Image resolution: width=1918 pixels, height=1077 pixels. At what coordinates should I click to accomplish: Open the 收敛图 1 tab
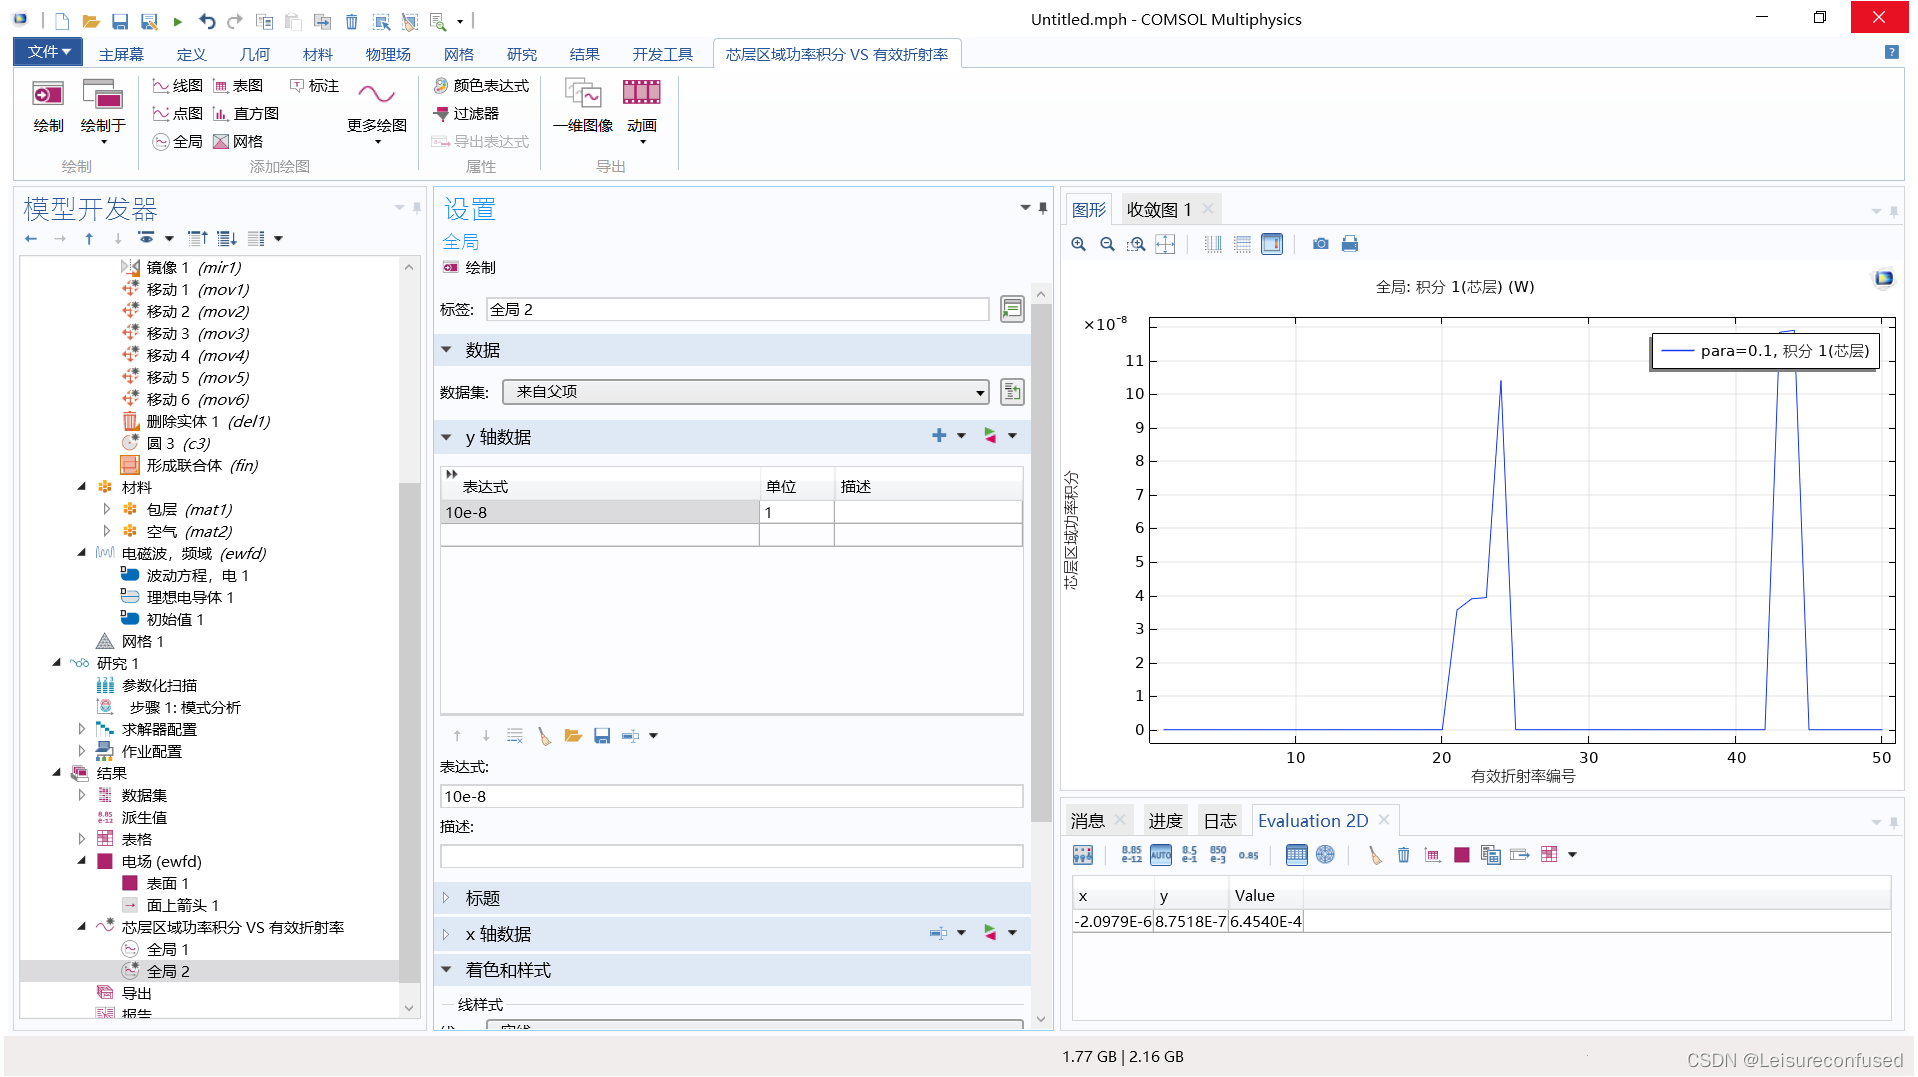coord(1159,210)
